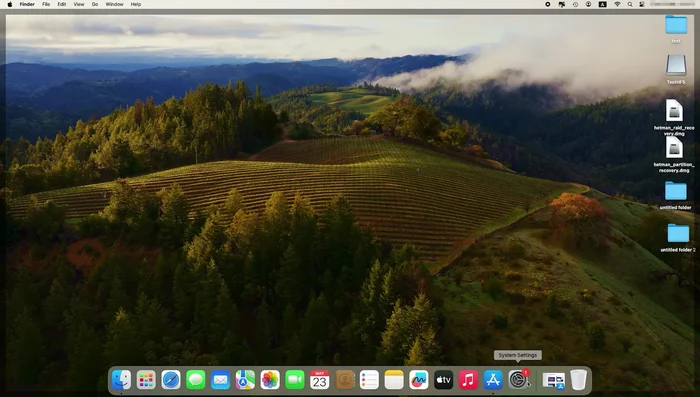
Task: Open the Window menu
Action: 114,4
